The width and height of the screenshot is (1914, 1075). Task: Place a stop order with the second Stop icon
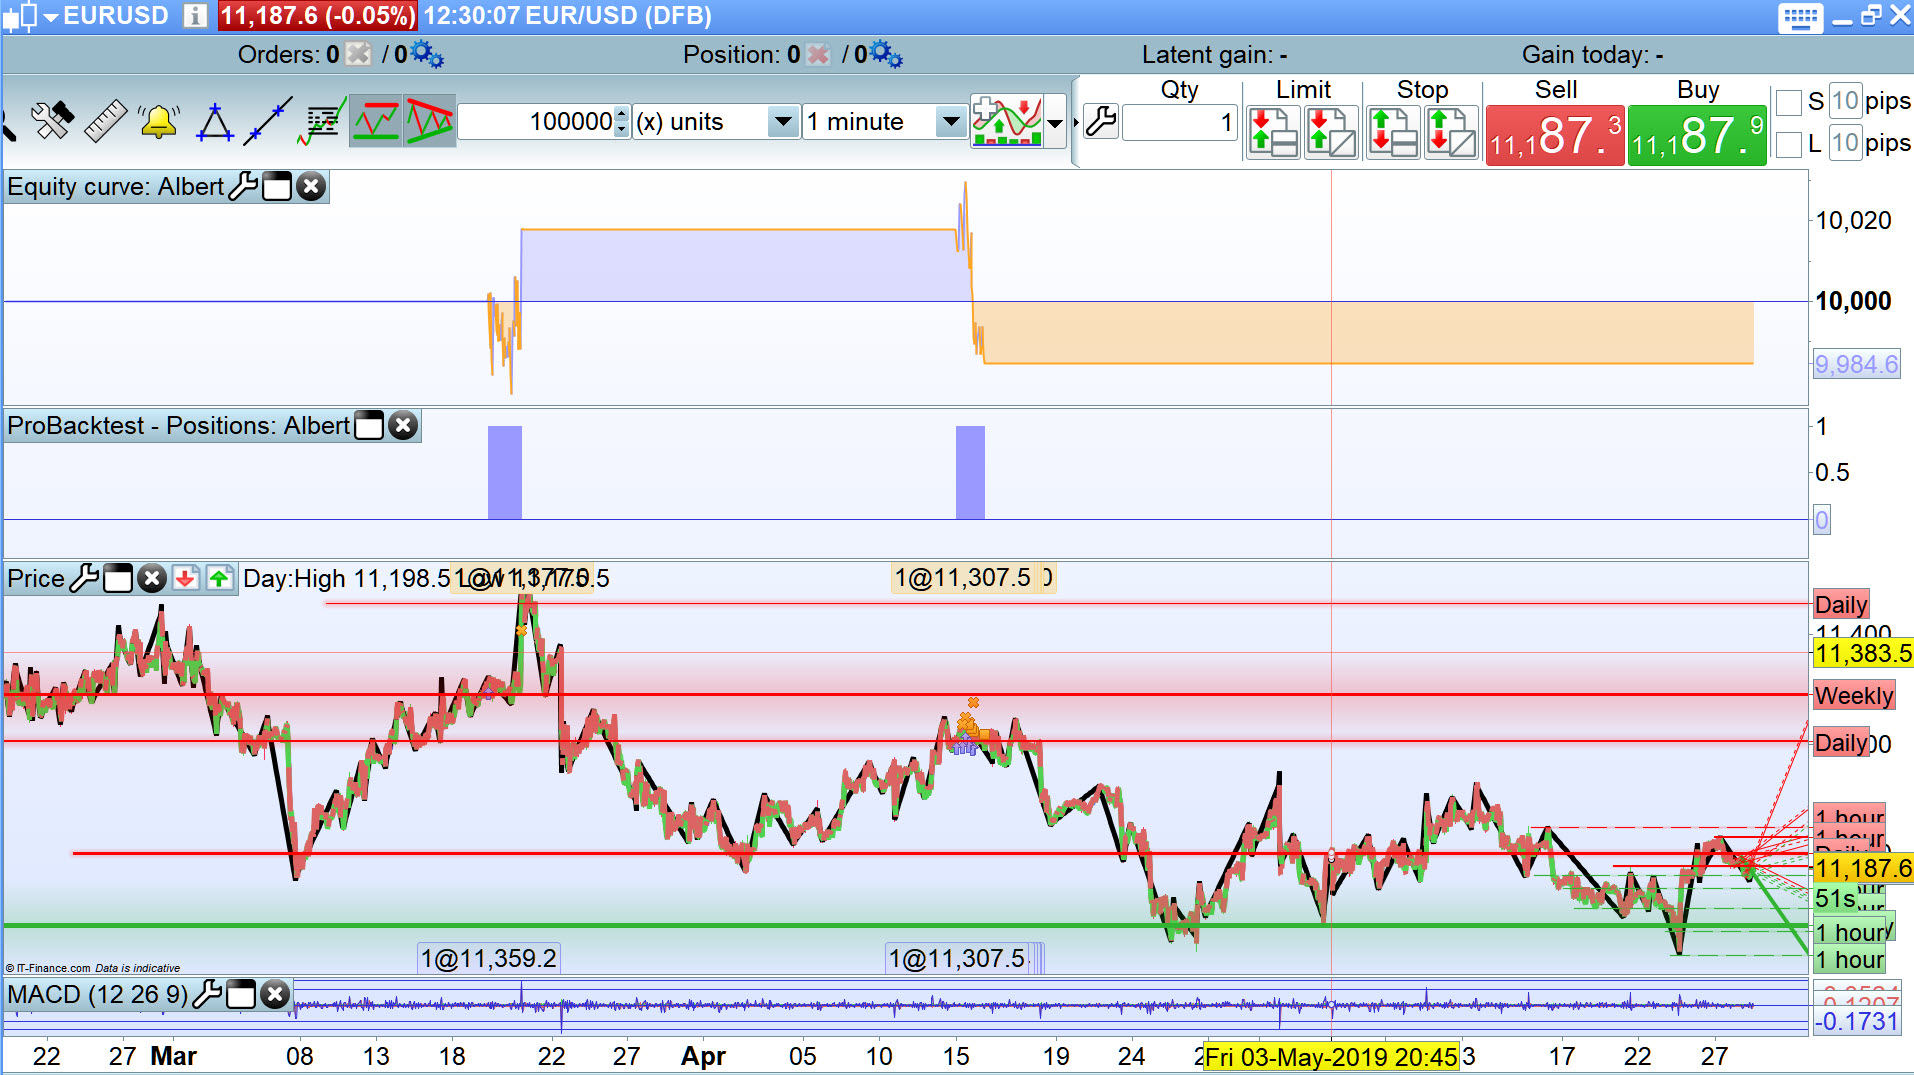[1450, 131]
